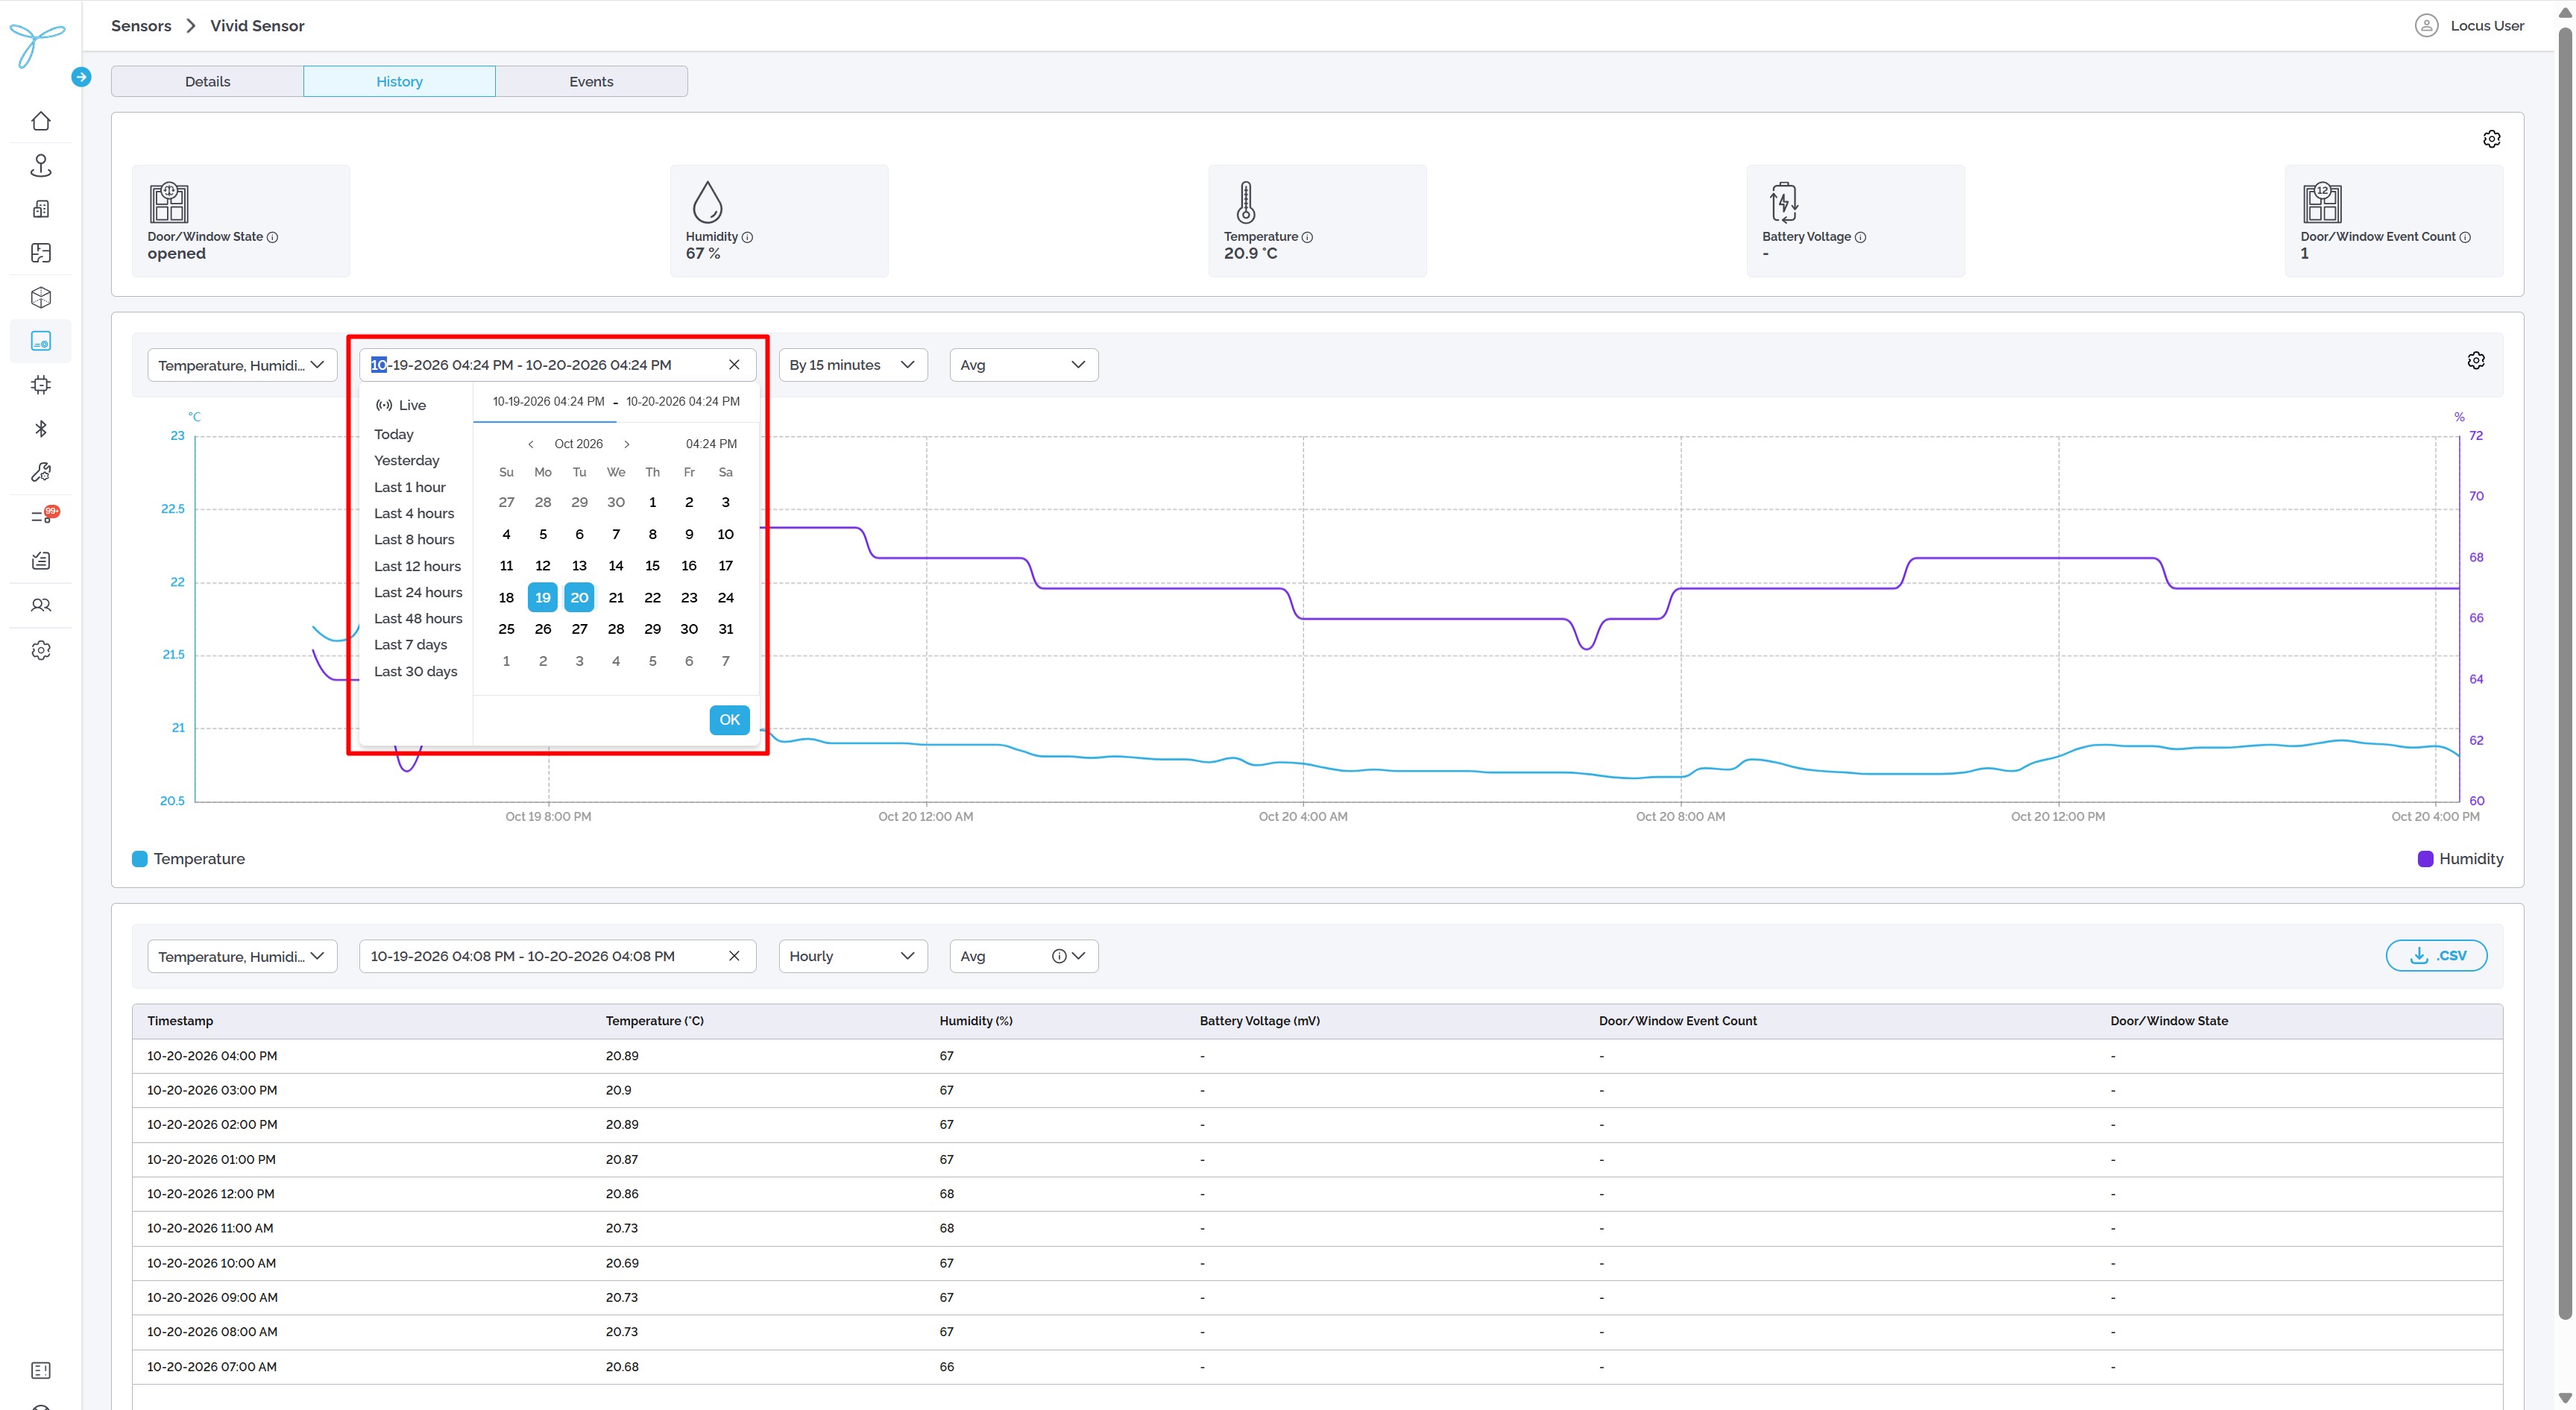This screenshot has width=2576, height=1410.
Task: Choose the Live preset option
Action: coord(401,405)
